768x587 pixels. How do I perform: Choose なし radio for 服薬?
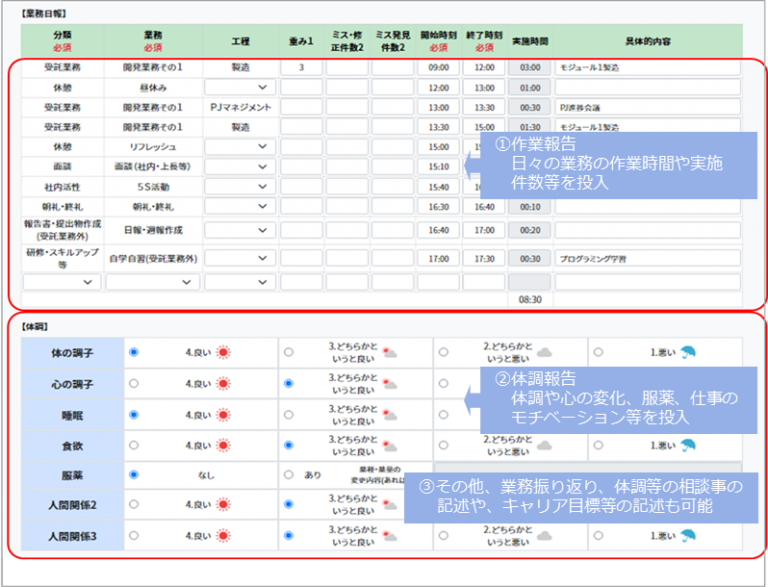click(x=134, y=475)
